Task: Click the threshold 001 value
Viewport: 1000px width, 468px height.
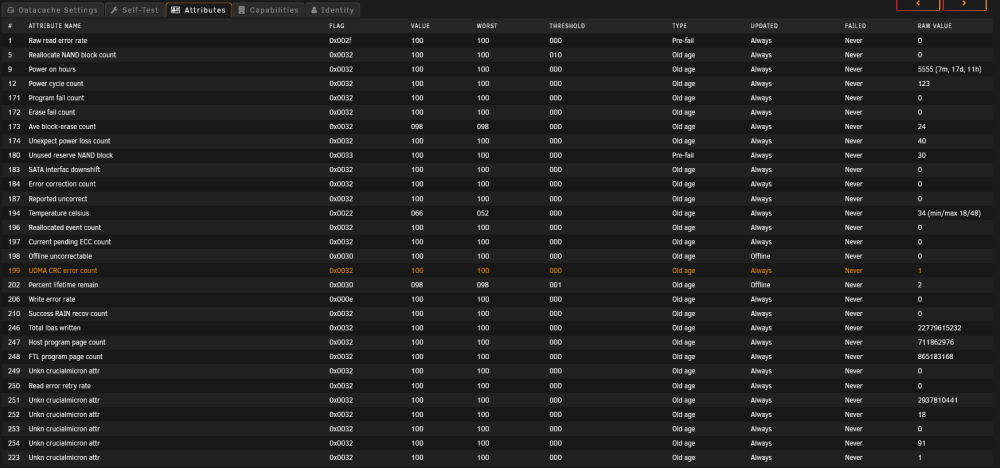Action: pos(555,284)
